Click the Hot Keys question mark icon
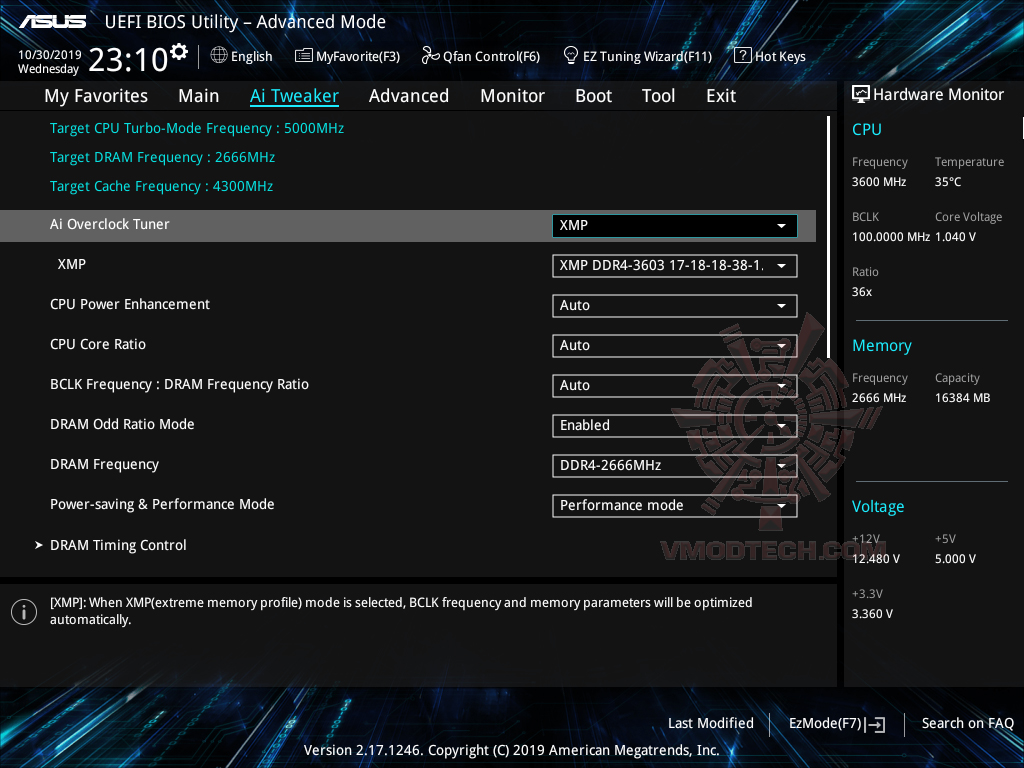 [743, 56]
